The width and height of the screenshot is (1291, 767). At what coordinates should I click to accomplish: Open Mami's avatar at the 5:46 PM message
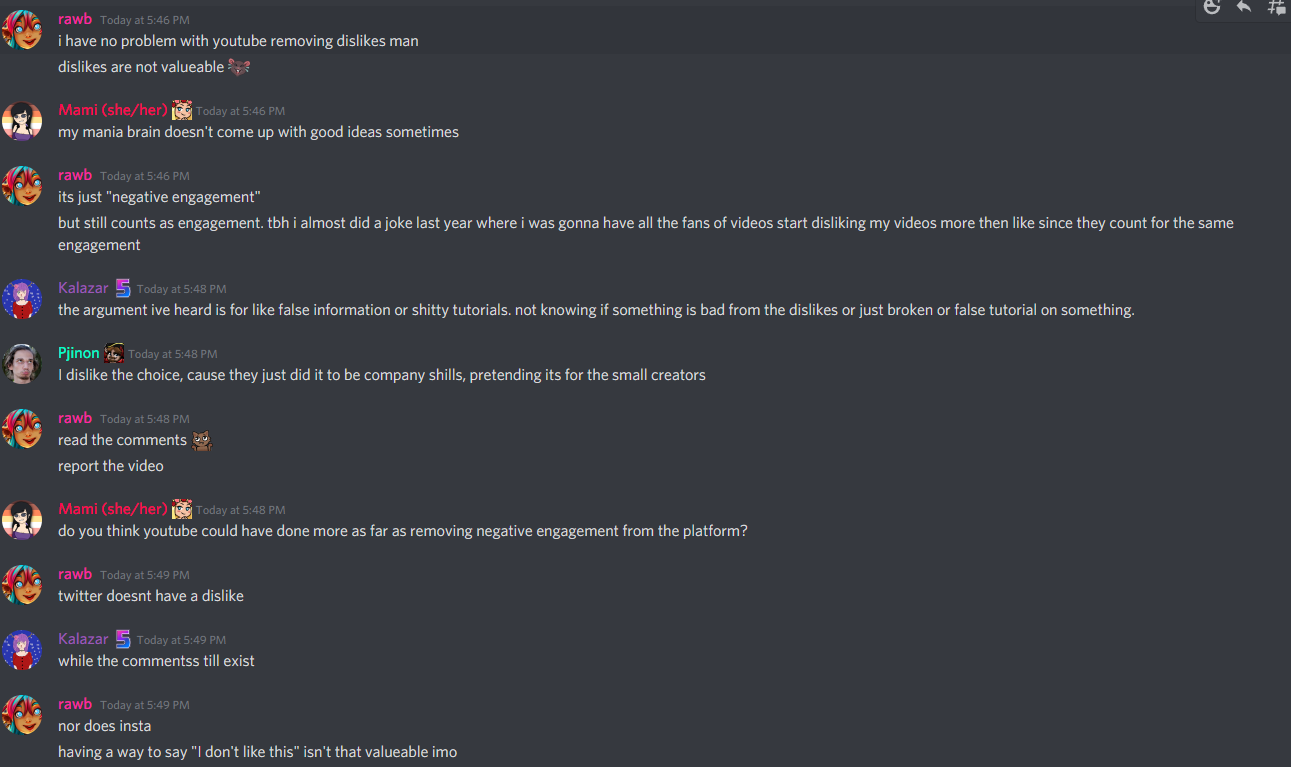pyautogui.click(x=22, y=121)
